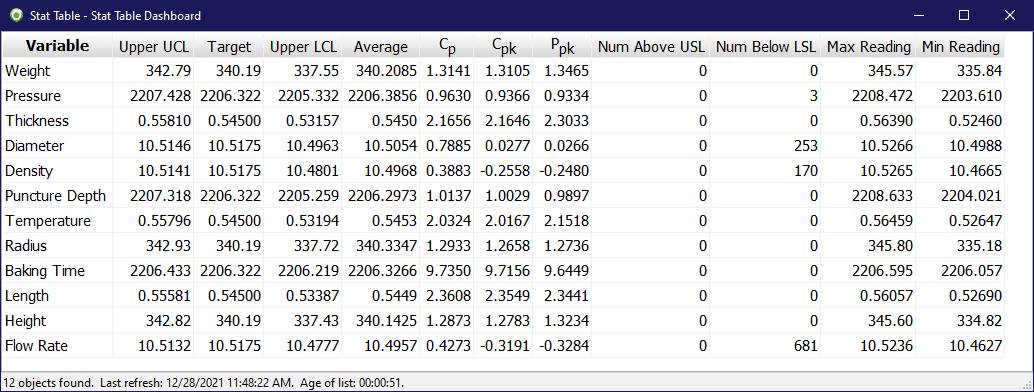
Task: Sort table by Target column header
Action: 229,47
